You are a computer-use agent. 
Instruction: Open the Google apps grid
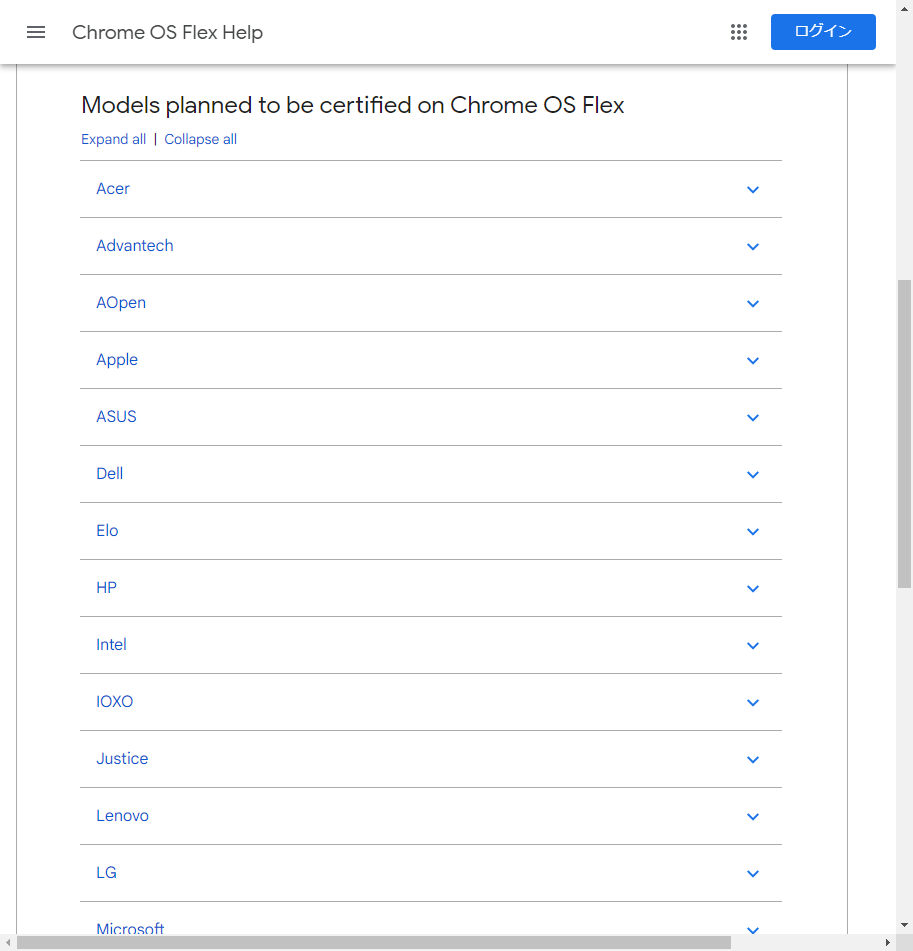tap(738, 32)
